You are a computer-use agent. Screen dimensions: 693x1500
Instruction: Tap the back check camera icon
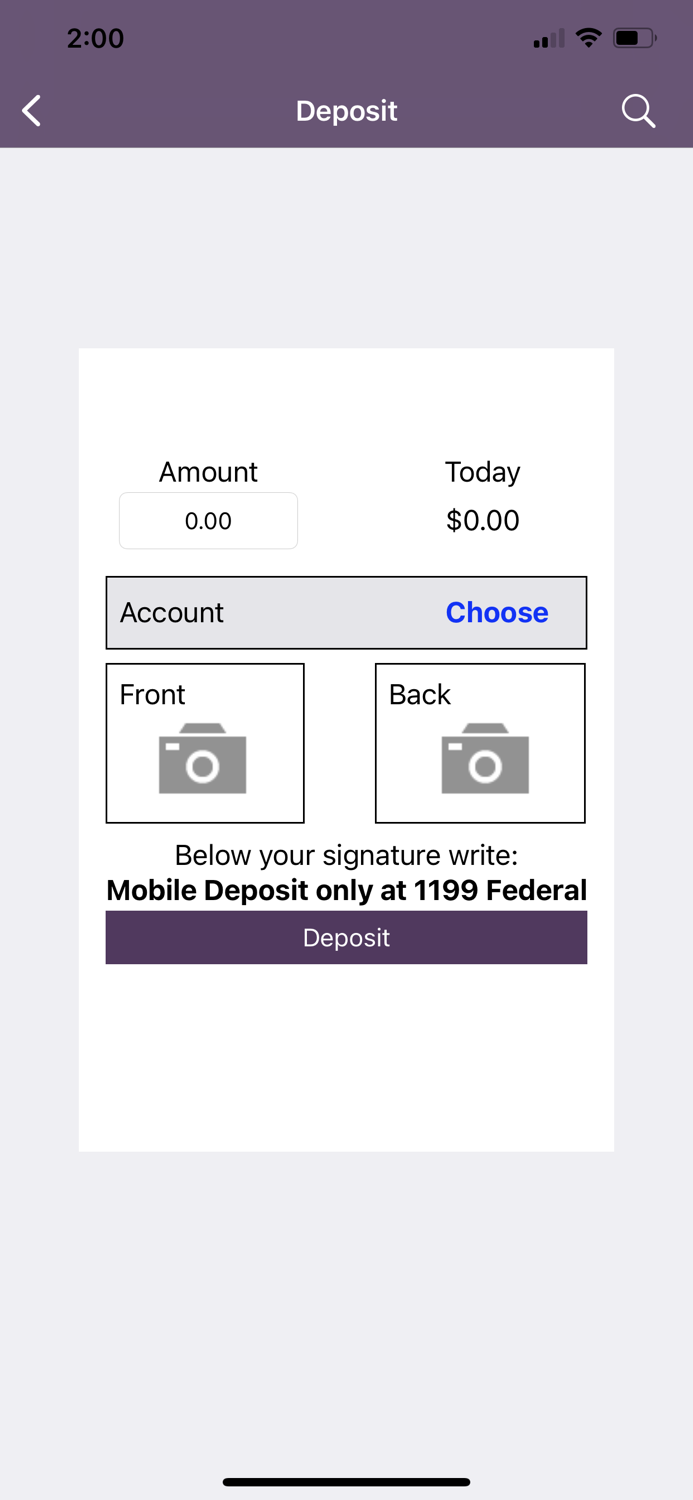(x=486, y=758)
